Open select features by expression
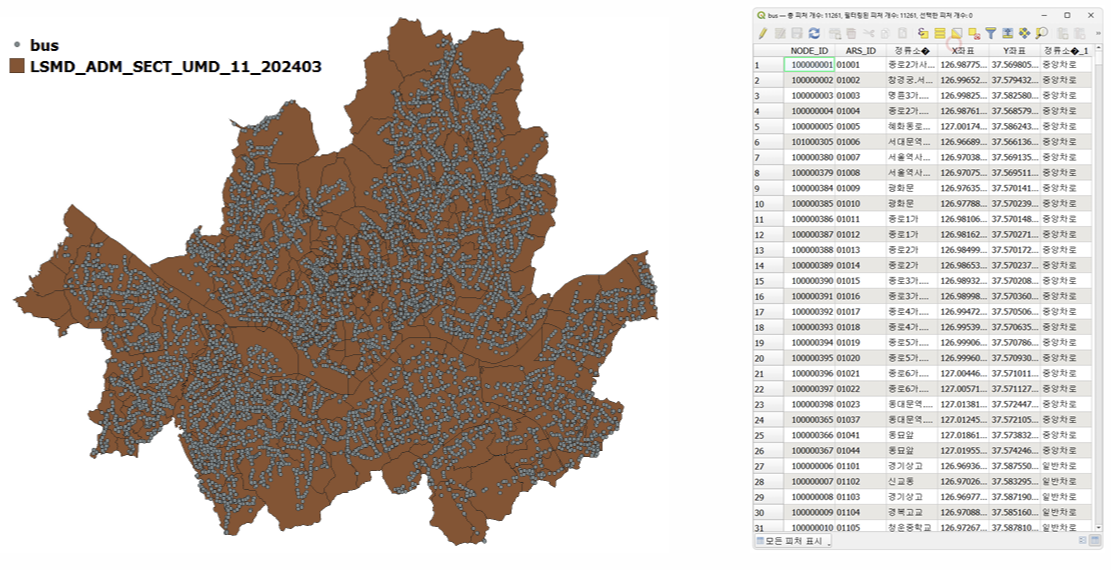The height and width of the screenshot is (570, 1111). click(x=923, y=33)
